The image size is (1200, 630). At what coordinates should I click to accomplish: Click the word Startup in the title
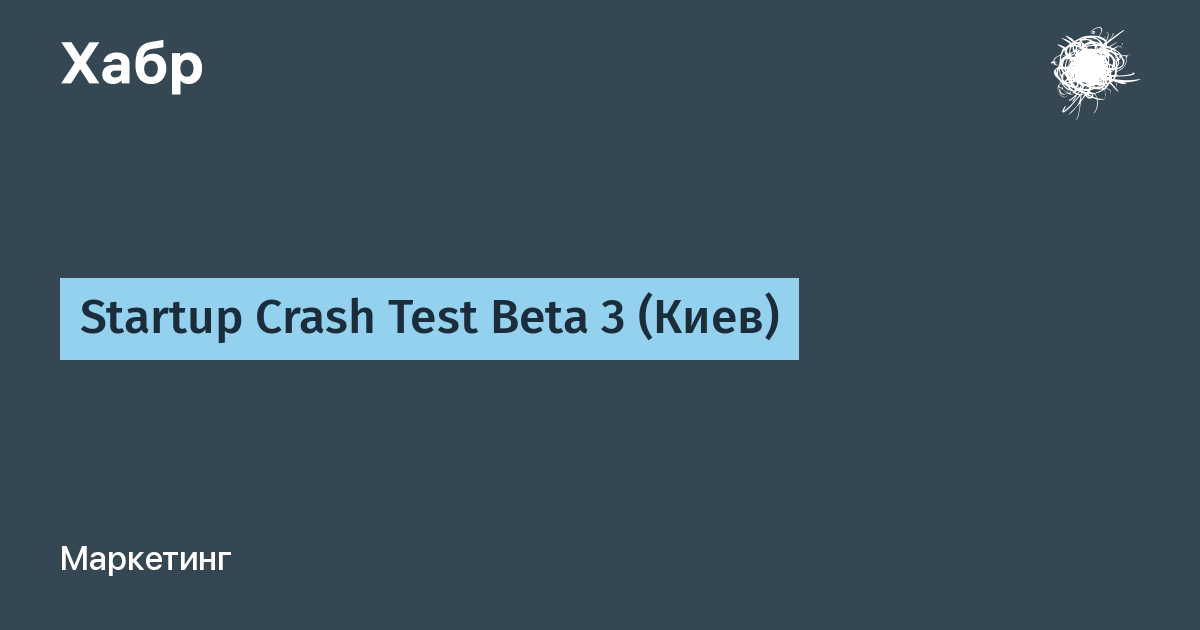click(161, 320)
